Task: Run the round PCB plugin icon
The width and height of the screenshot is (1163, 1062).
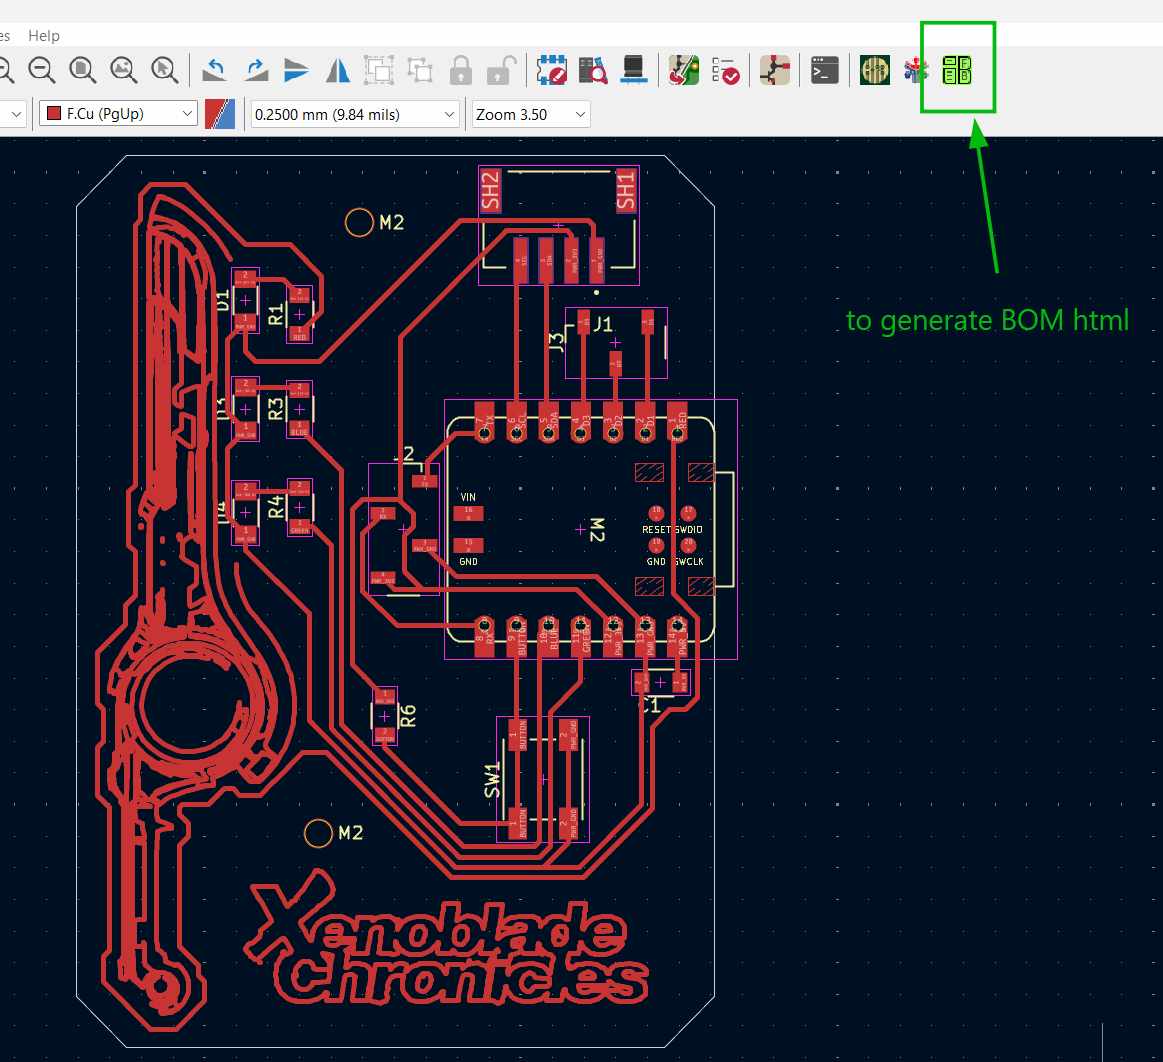Action: point(874,70)
